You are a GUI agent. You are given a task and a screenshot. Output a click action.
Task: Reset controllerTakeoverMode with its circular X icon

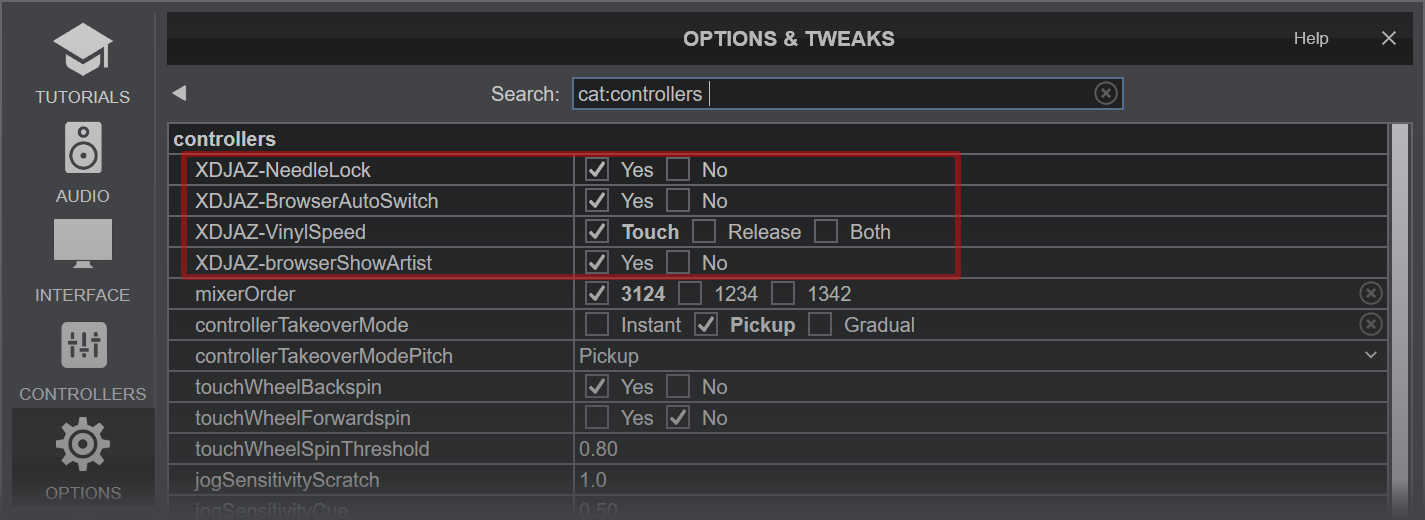(x=1370, y=325)
